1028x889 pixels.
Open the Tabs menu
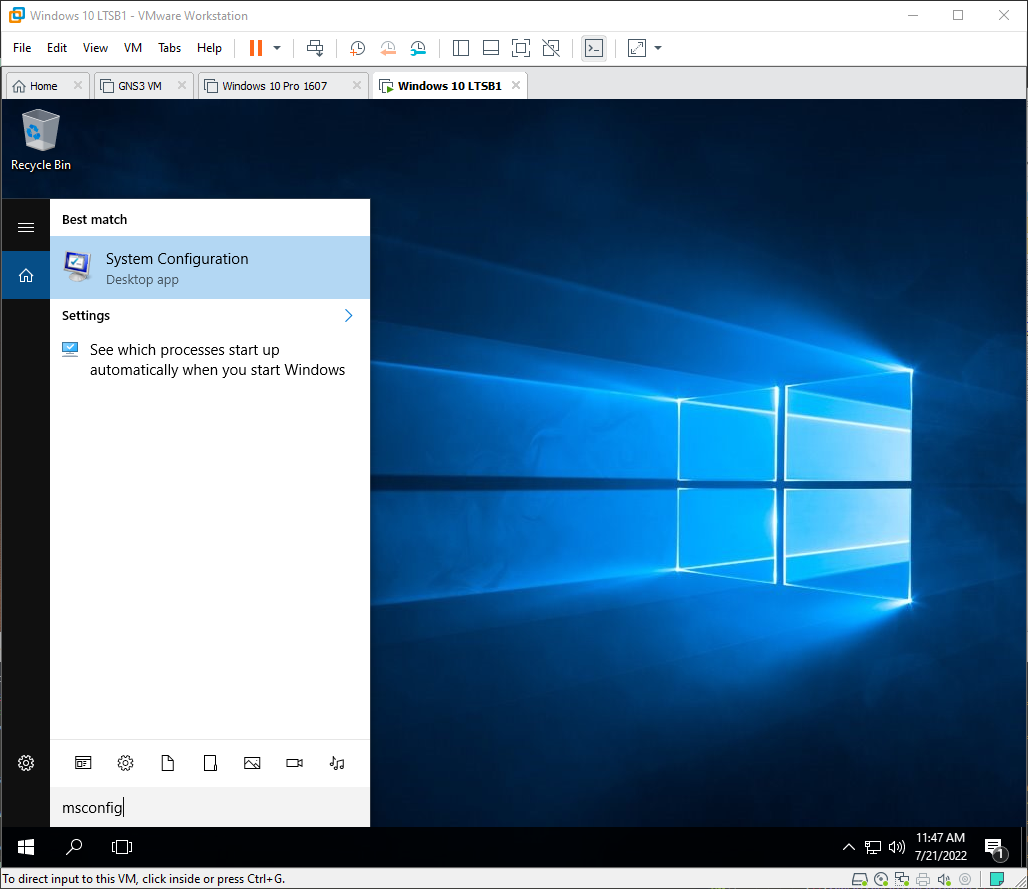[x=169, y=48]
